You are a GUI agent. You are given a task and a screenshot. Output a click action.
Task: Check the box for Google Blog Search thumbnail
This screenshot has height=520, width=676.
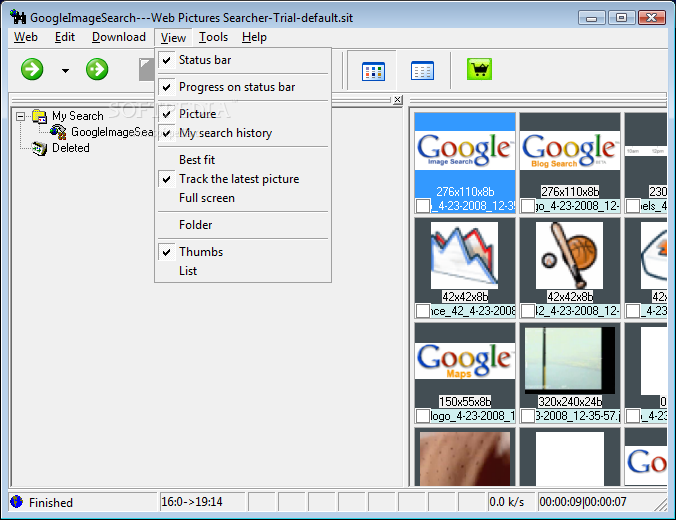click(x=528, y=206)
